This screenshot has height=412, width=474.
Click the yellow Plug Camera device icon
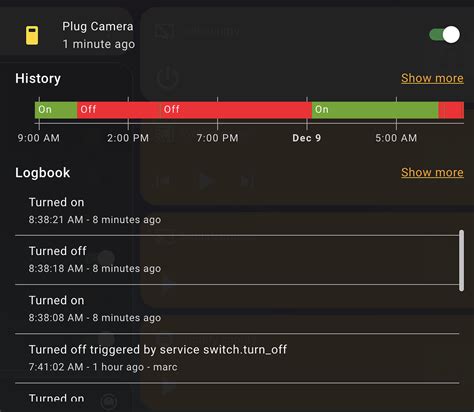(32, 35)
